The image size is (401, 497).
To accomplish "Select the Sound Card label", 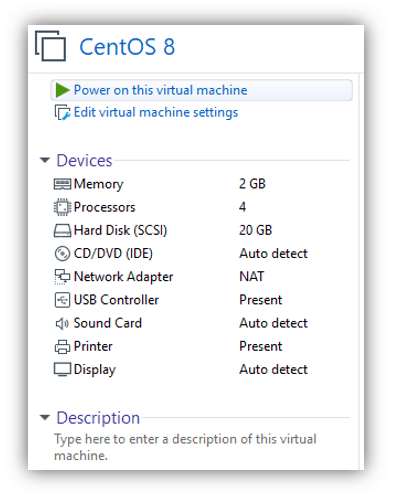I will [108, 323].
